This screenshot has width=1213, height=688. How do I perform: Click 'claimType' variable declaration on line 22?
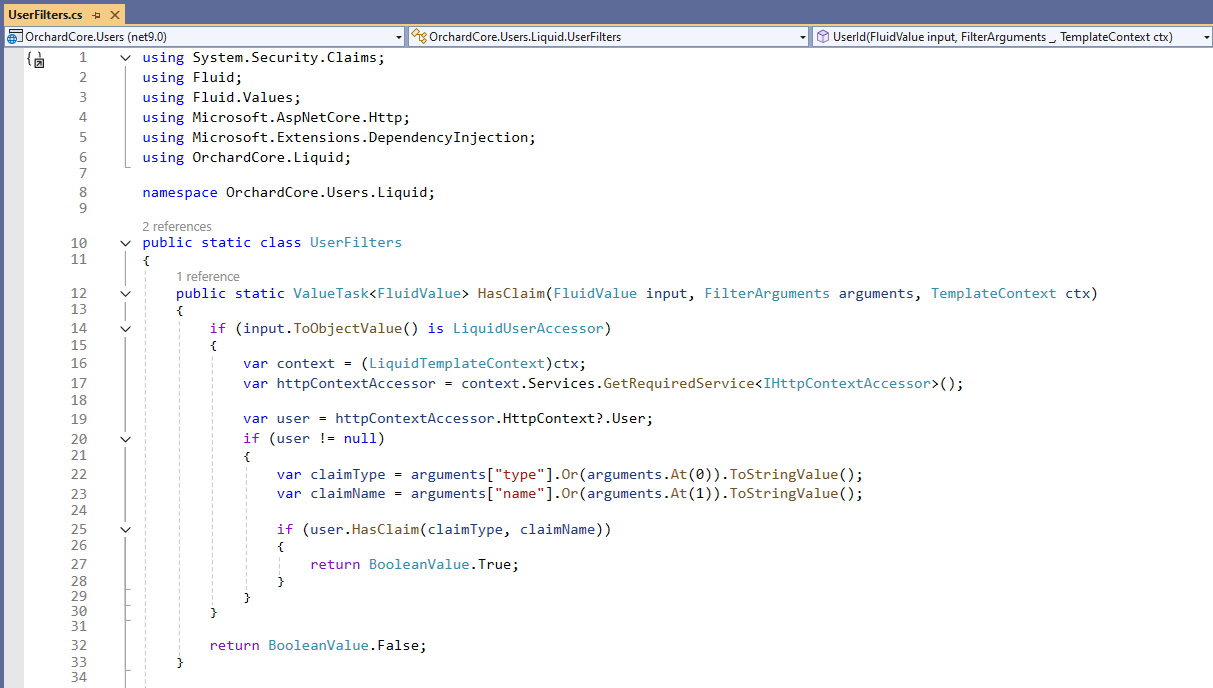coord(348,474)
